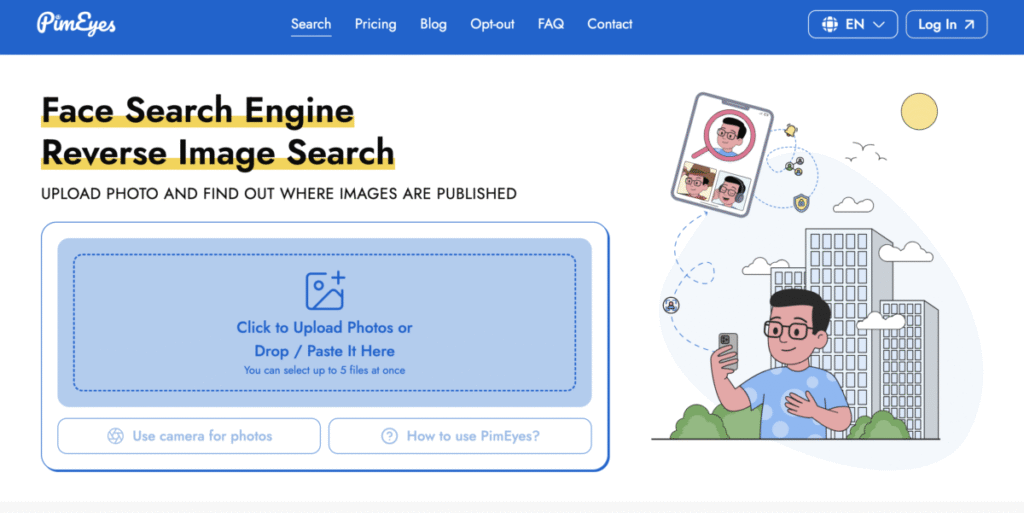Open the Blog menu item

click(433, 24)
